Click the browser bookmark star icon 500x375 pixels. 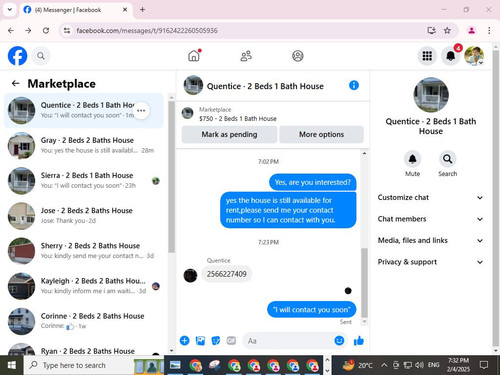tap(447, 31)
